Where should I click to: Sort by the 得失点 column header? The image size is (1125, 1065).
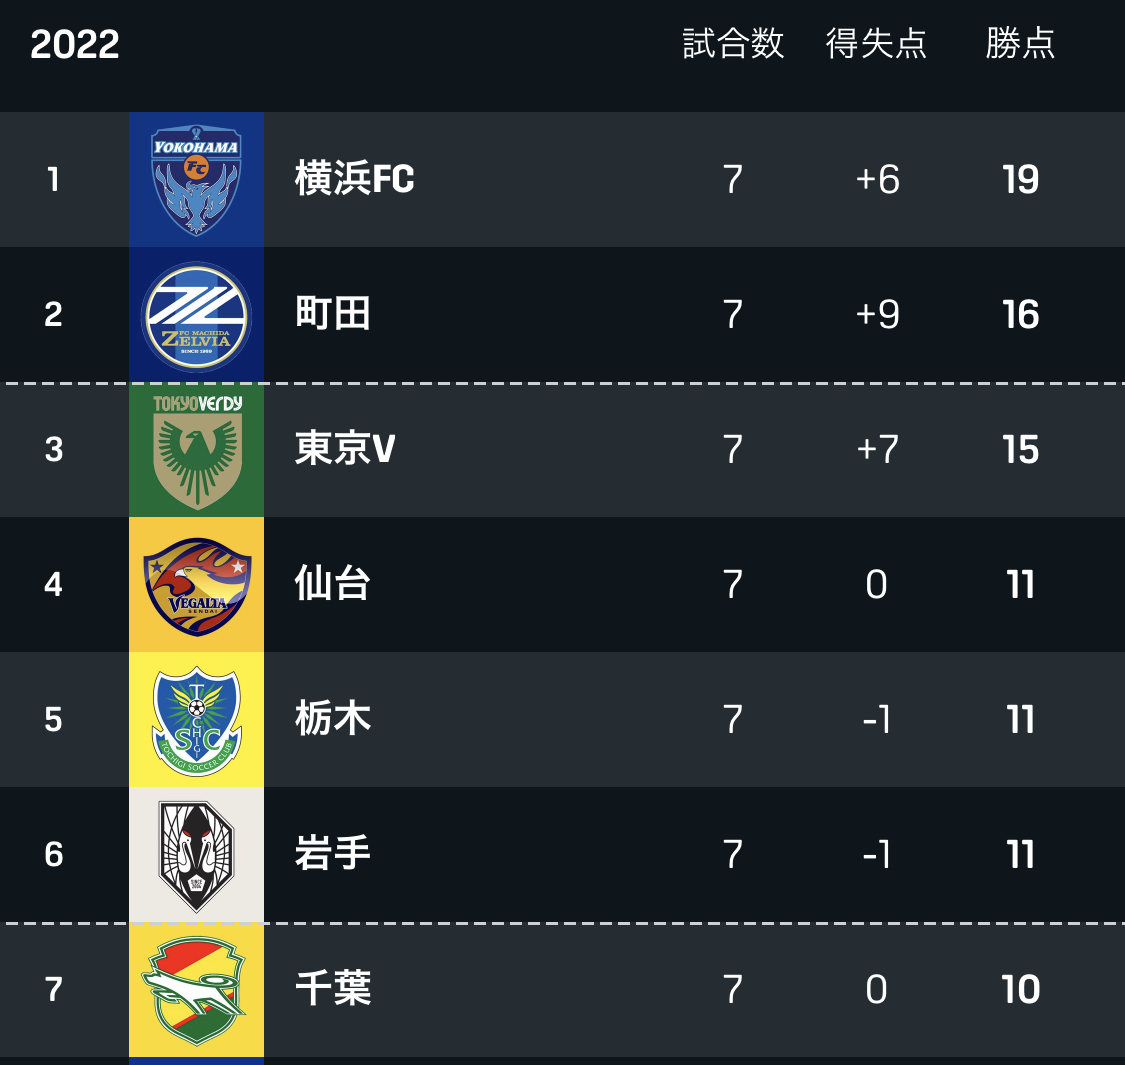click(876, 44)
